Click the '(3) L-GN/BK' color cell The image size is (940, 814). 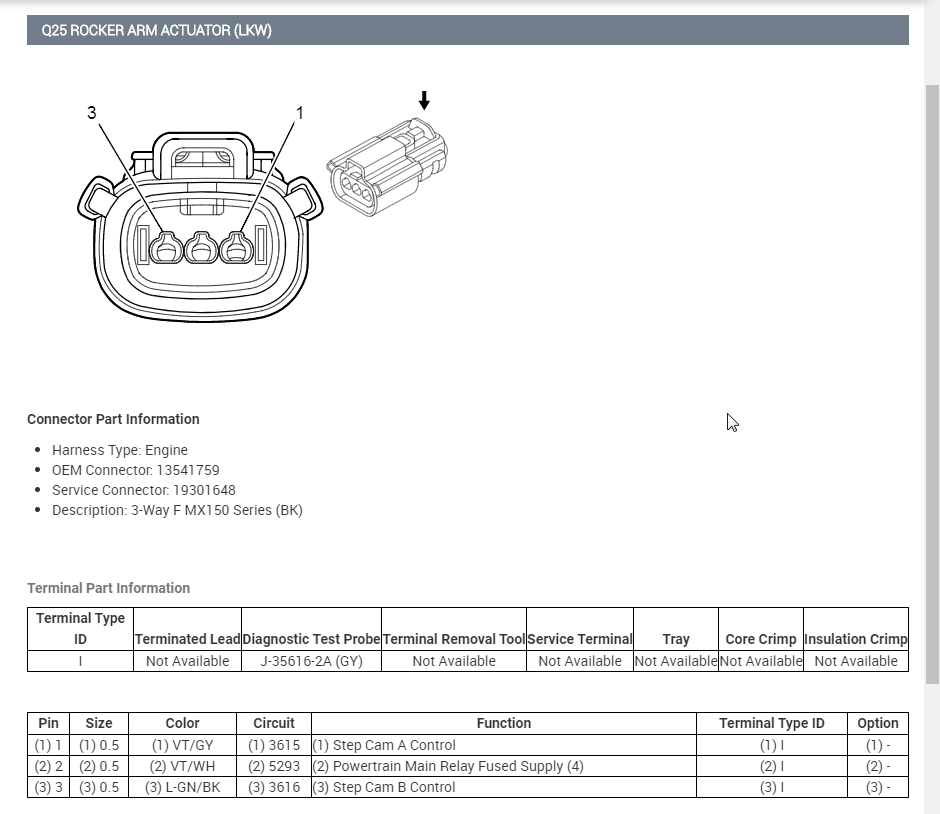182,787
